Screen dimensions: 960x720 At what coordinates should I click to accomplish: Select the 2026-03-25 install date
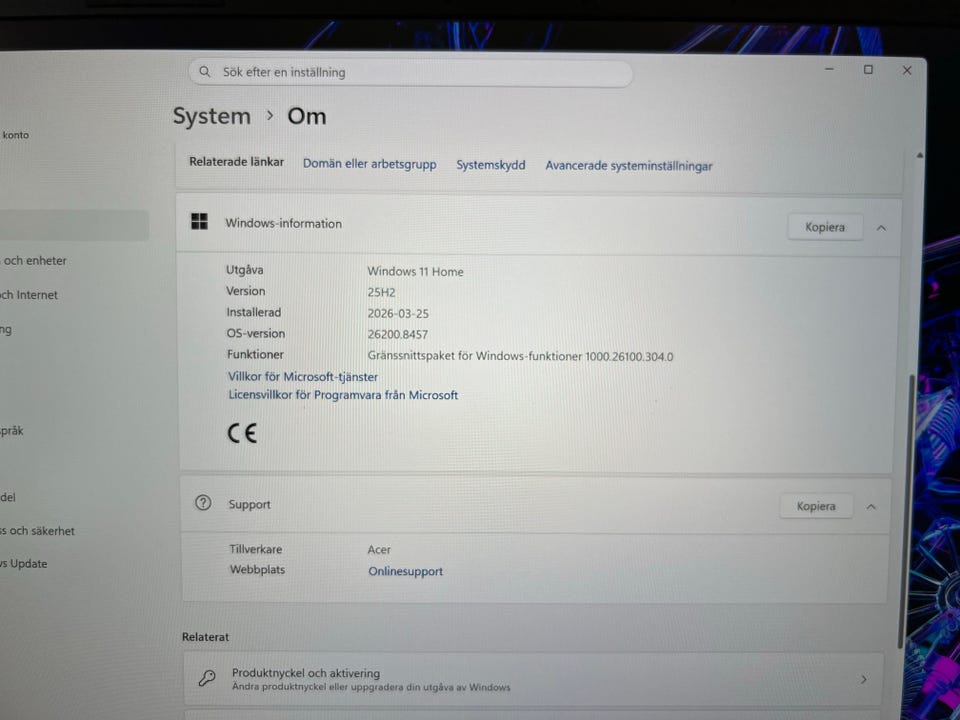(398, 313)
